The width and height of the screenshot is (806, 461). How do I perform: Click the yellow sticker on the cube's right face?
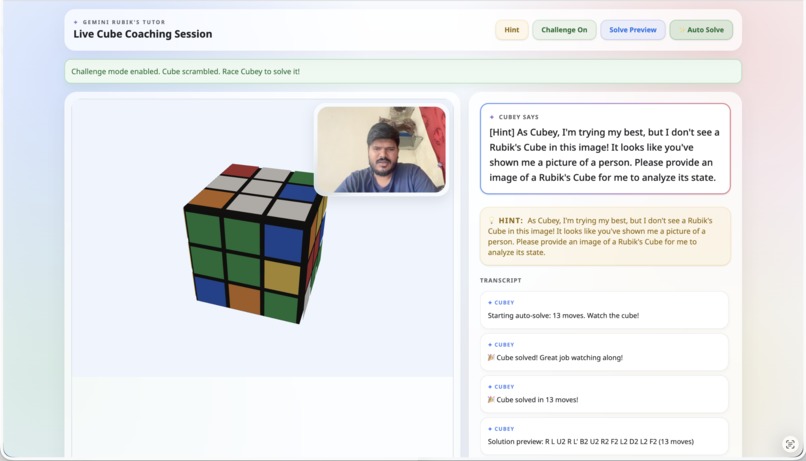point(282,277)
